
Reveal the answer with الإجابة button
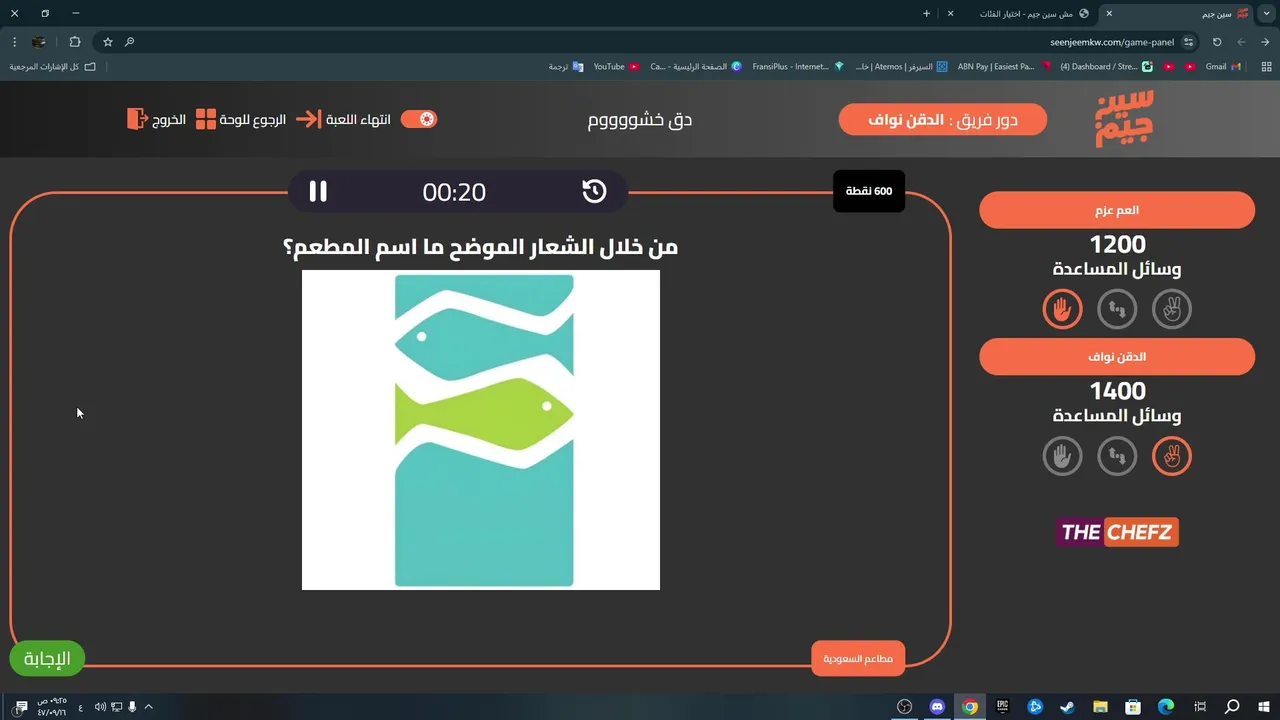[47, 658]
